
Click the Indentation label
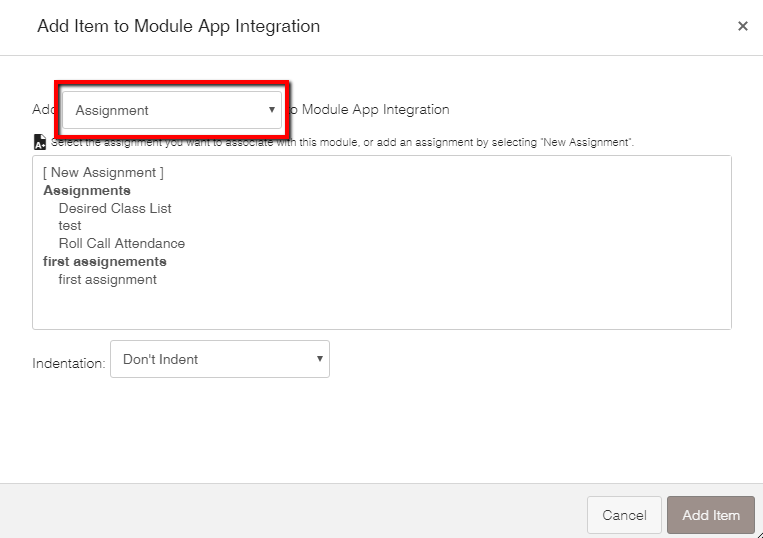point(69,363)
